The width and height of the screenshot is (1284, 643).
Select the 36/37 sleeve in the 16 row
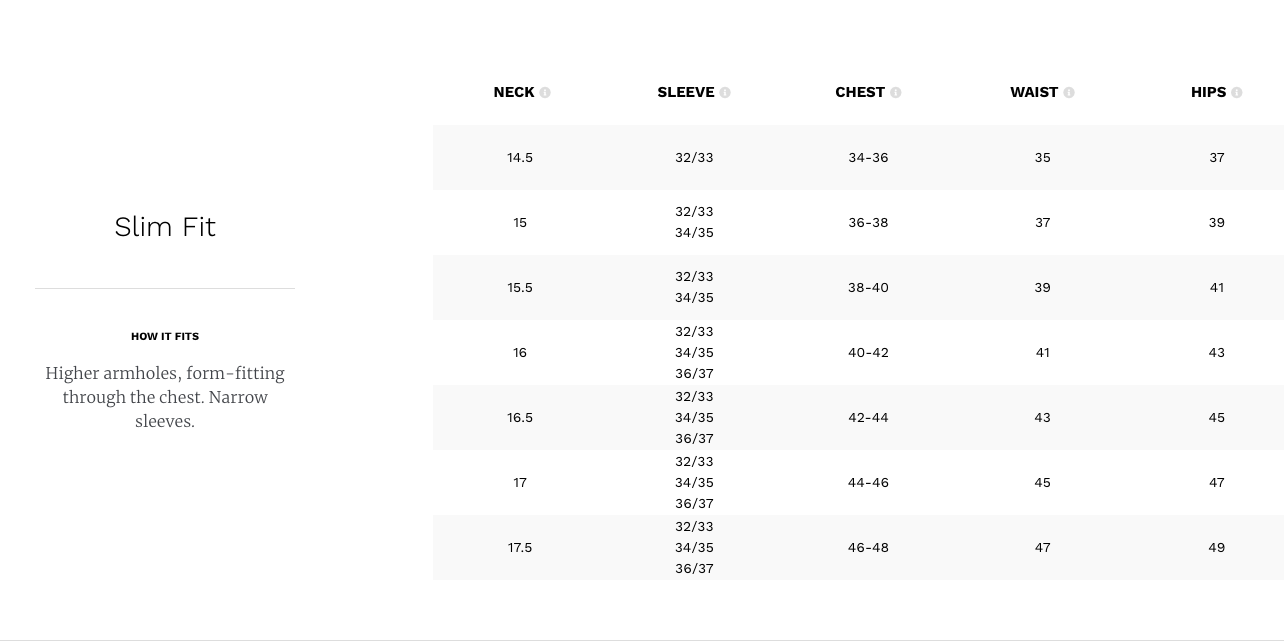(694, 374)
